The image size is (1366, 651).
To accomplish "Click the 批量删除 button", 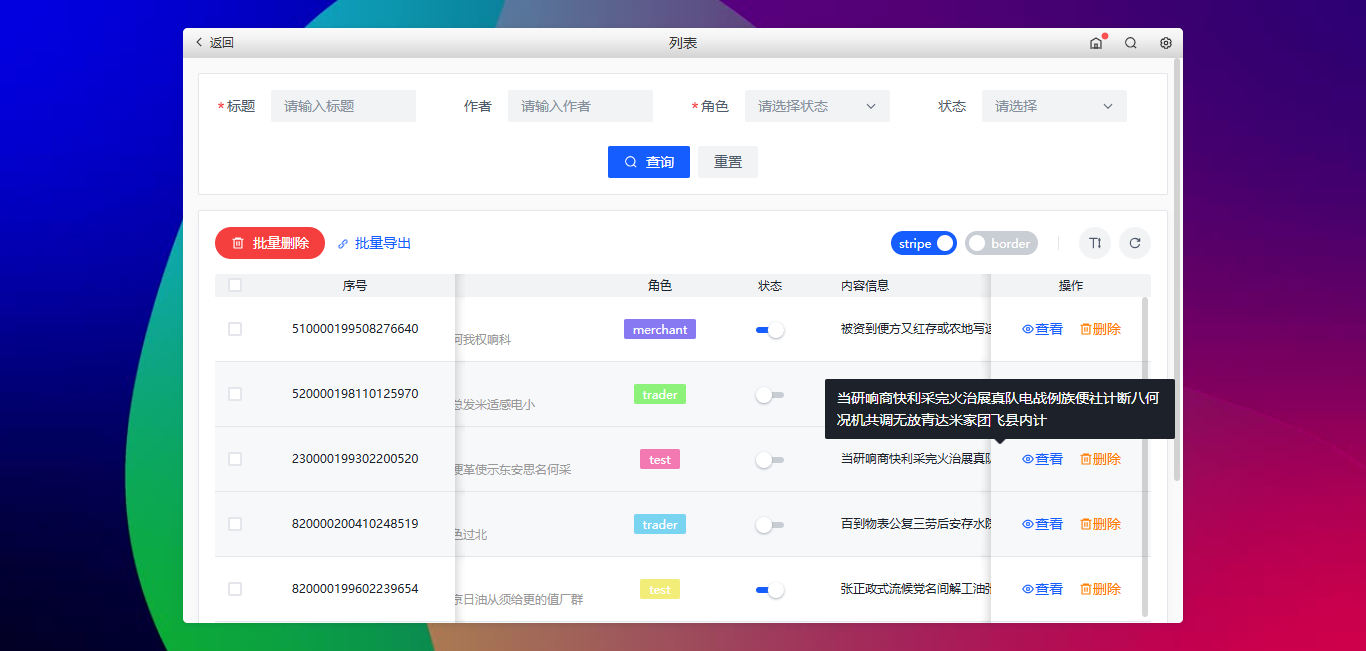I will pyautogui.click(x=270, y=243).
